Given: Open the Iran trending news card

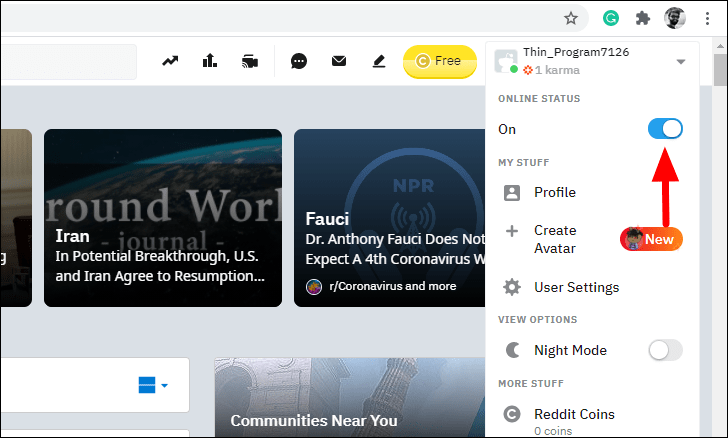Looking at the screenshot, I should tap(163, 218).
